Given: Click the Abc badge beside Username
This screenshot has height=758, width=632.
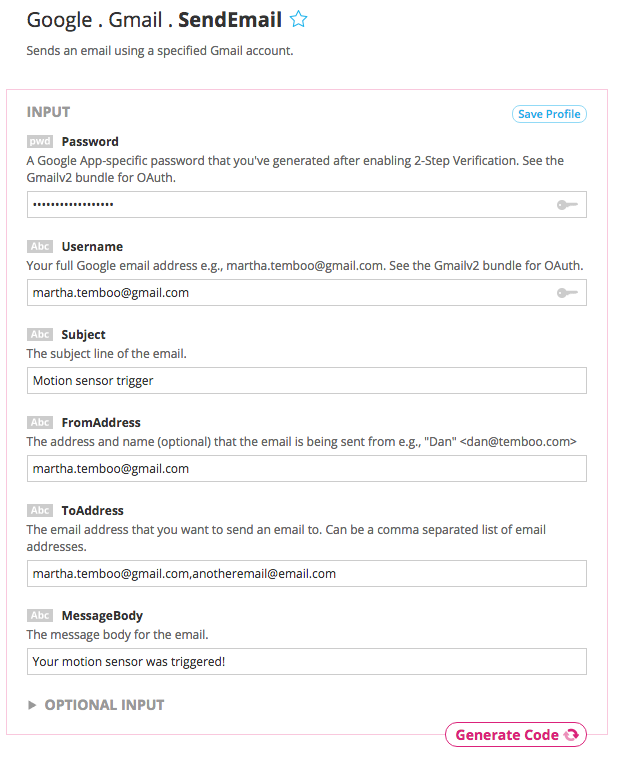Looking at the screenshot, I should pos(40,246).
